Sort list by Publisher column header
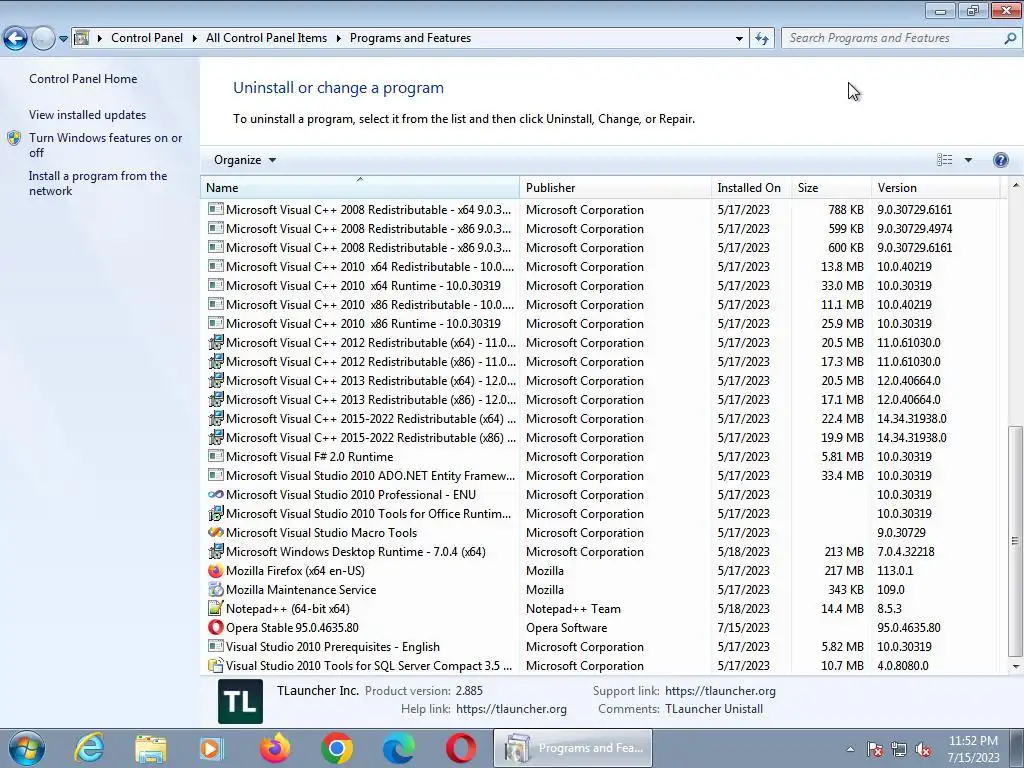 [616, 187]
